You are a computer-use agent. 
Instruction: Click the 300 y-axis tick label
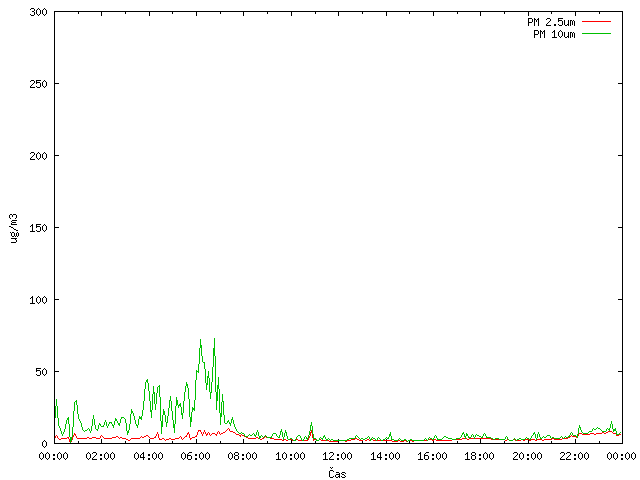click(x=38, y=12)
